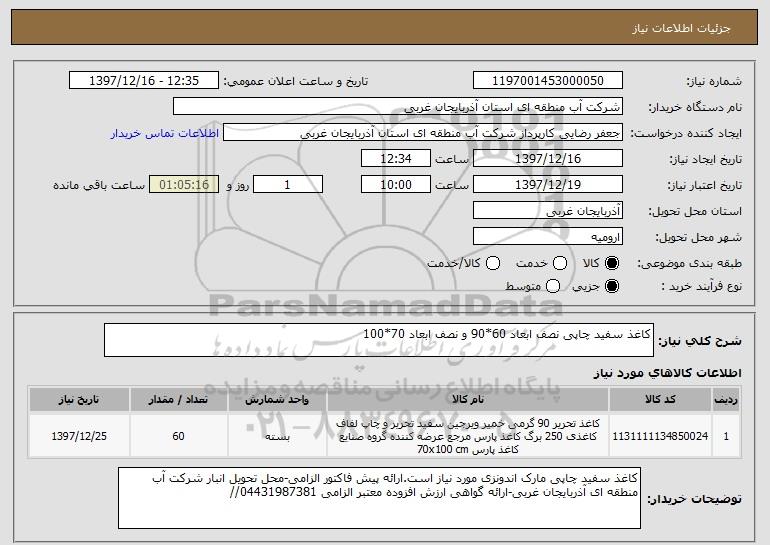Click the quantity cell 60
This screenshot has height=545, width=770.
tap(179, 436)
